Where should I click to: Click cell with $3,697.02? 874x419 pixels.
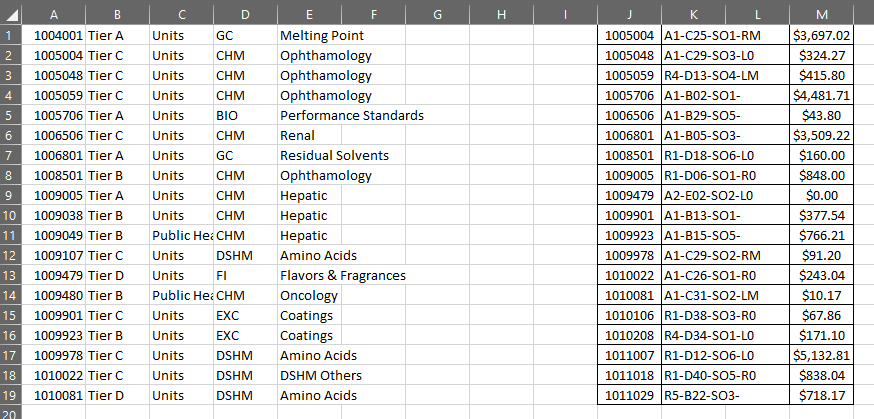[821, 35]
